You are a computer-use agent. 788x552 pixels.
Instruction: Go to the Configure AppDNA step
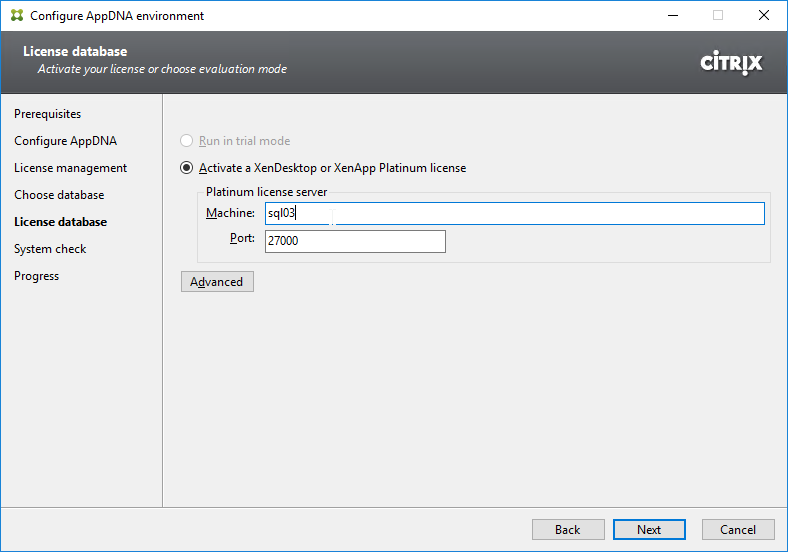coord(65,141)
